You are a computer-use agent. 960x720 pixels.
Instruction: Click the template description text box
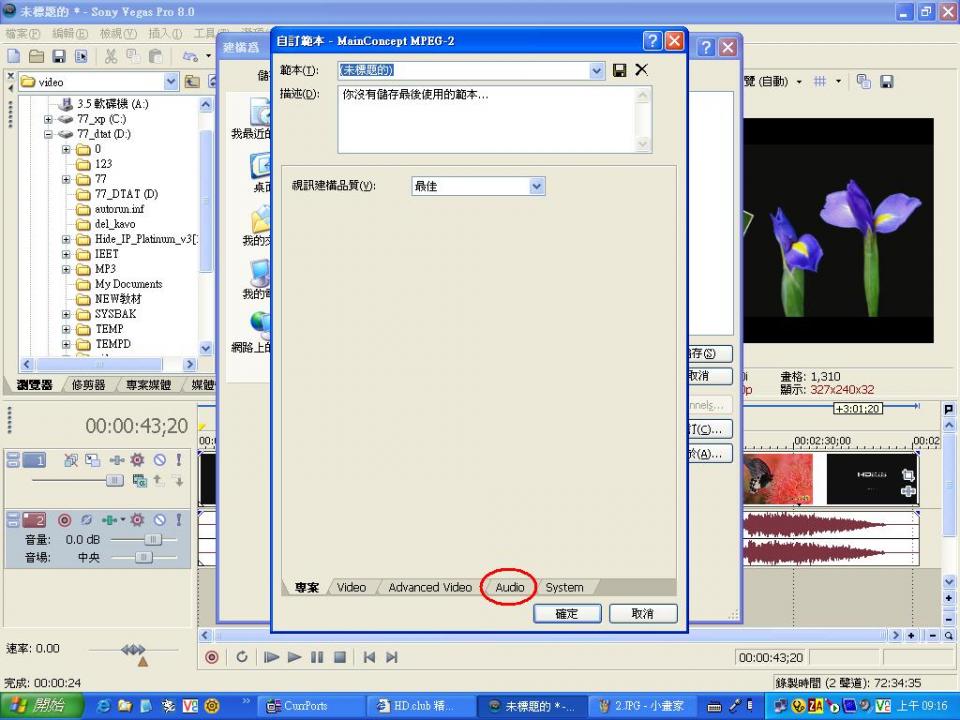click(486, 118)
